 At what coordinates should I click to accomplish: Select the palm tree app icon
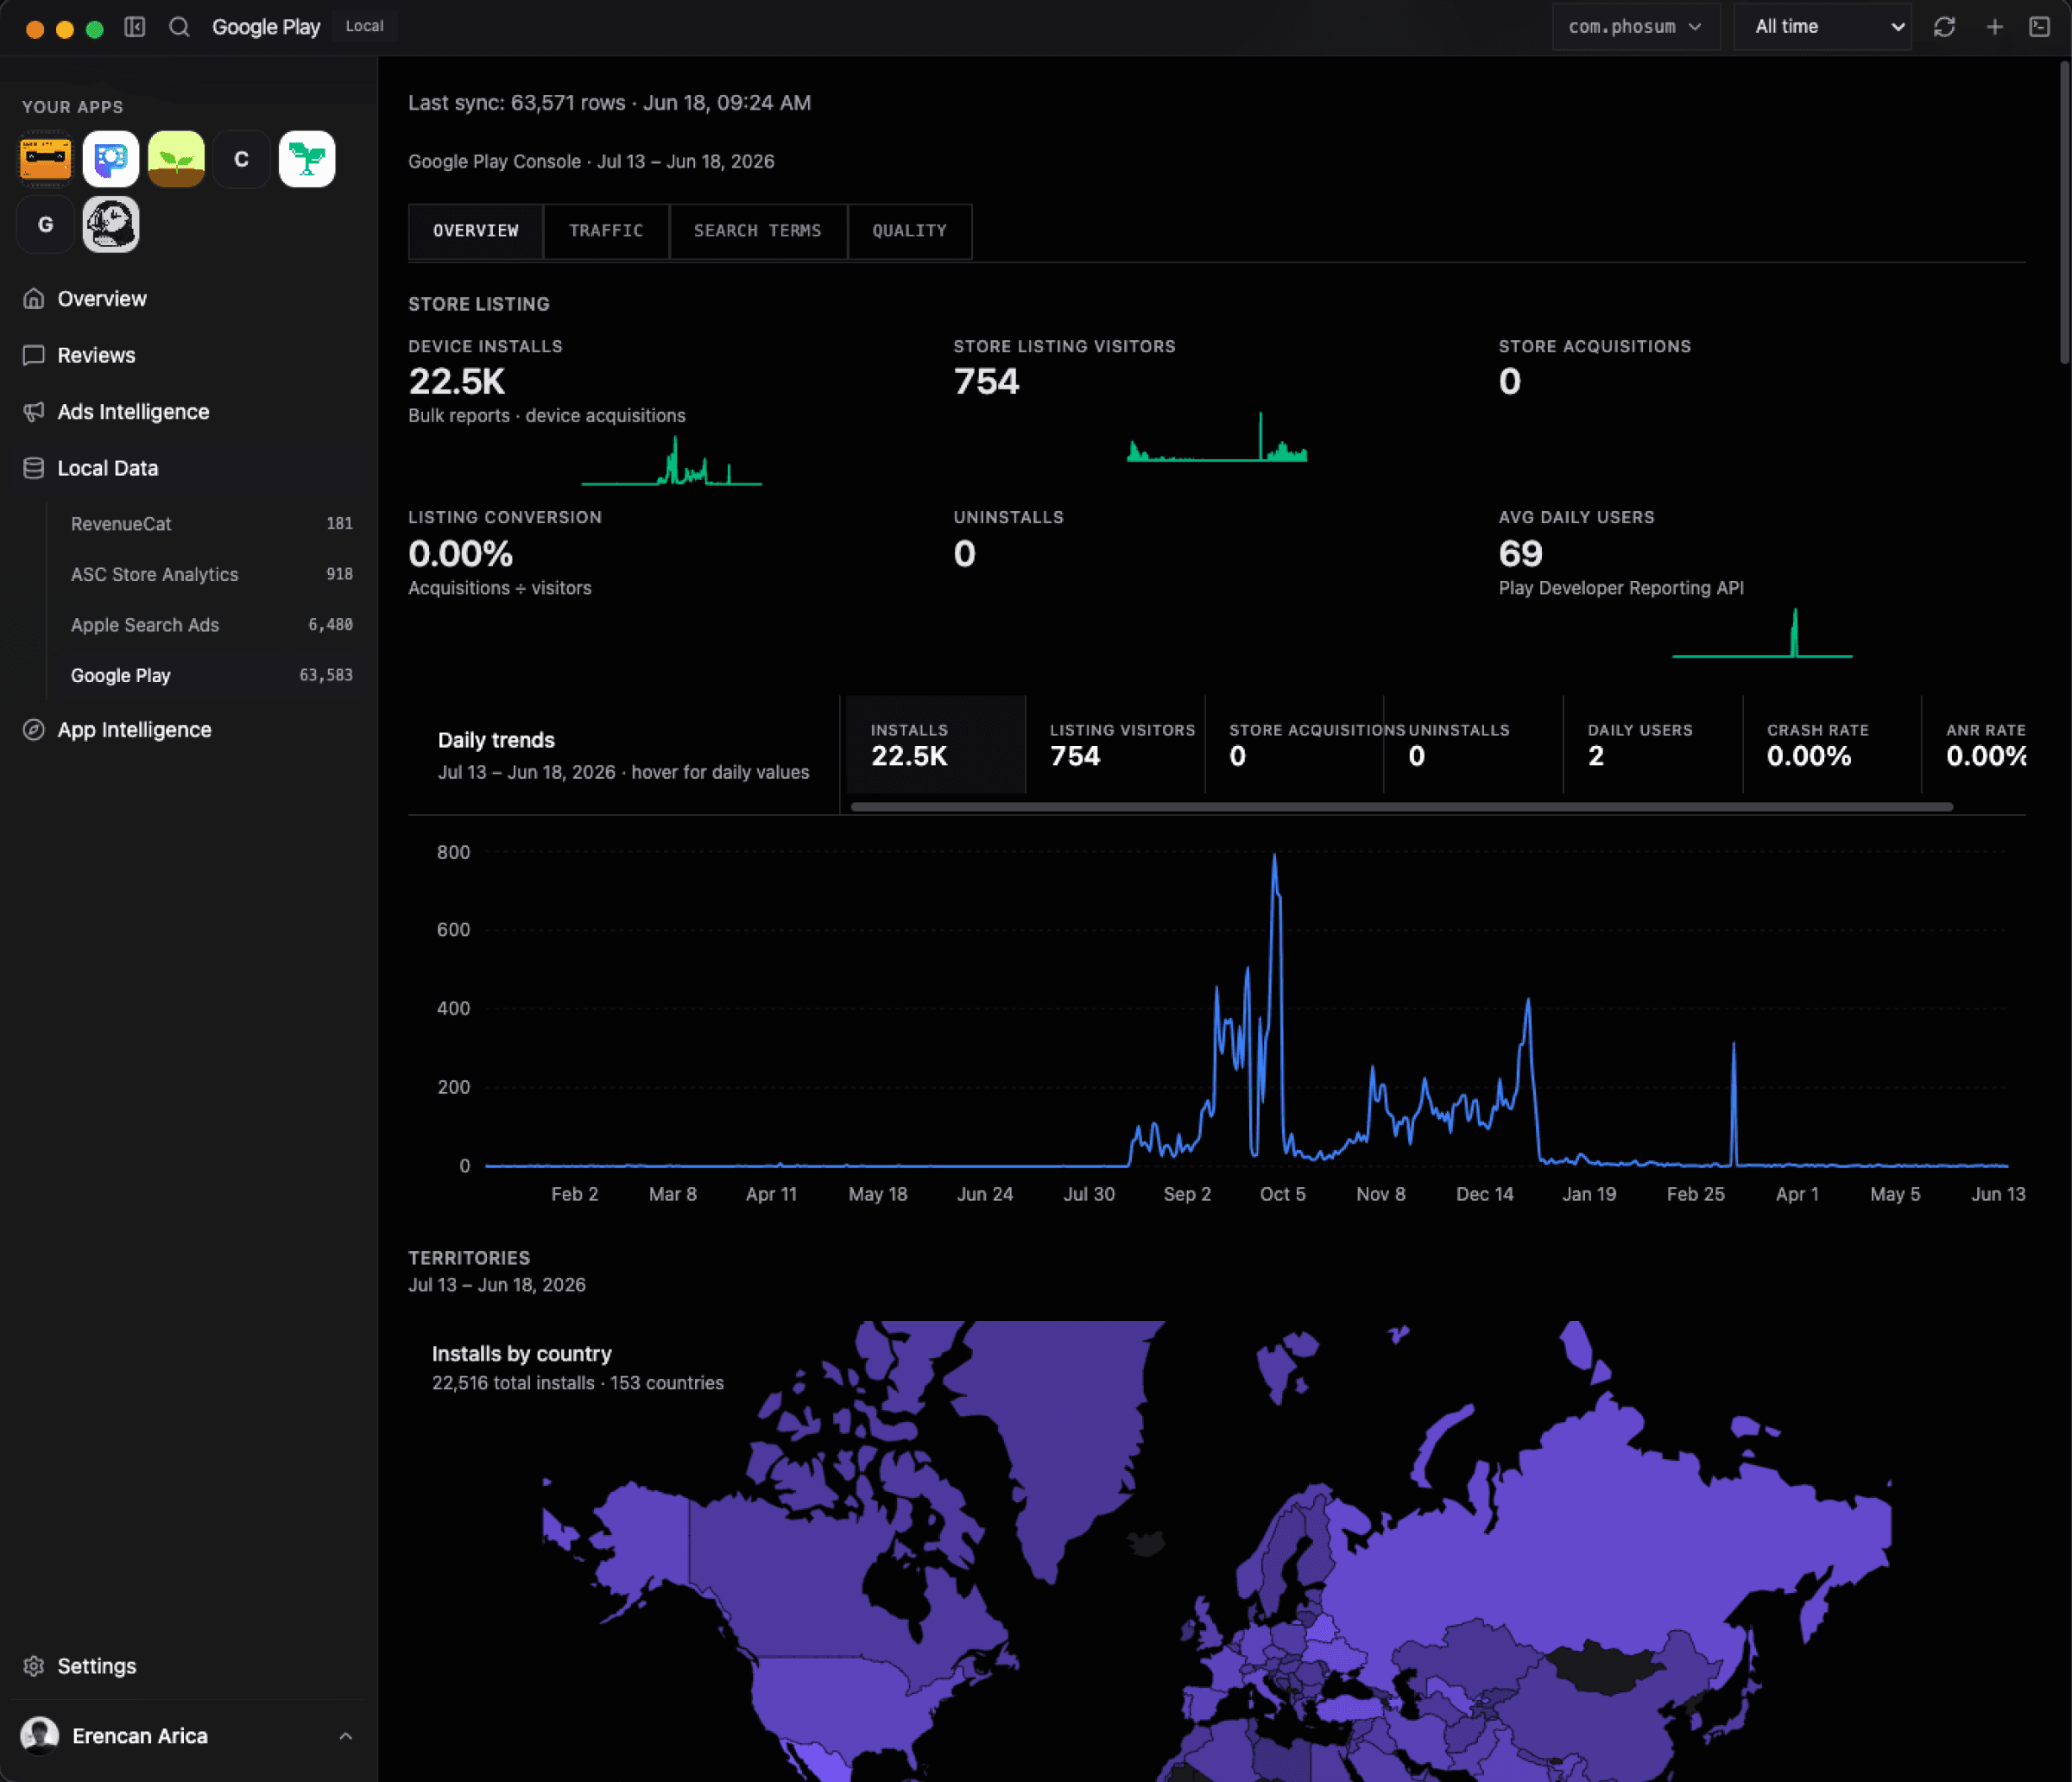(307, 159)
